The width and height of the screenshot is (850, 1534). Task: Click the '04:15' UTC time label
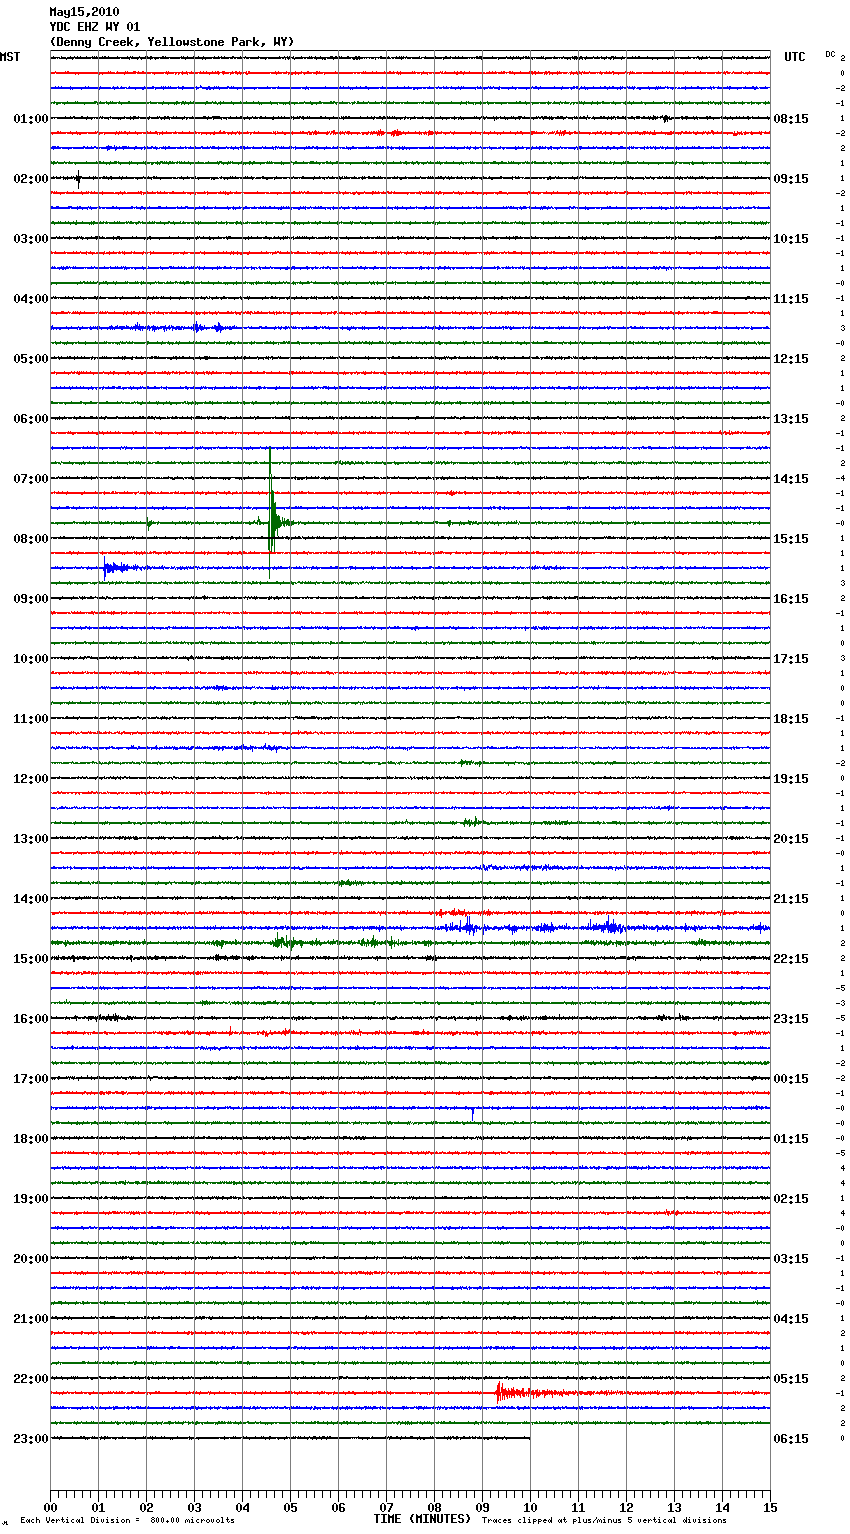(x=791, y=1319)
